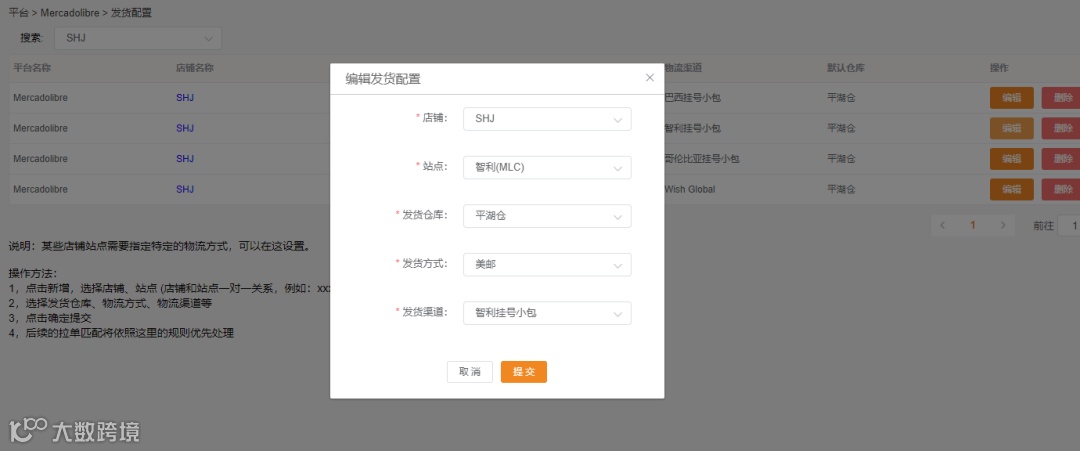Screen dimensions: 1080x451
Task: Open SHJ store link in first row
Action: [185, 98]
